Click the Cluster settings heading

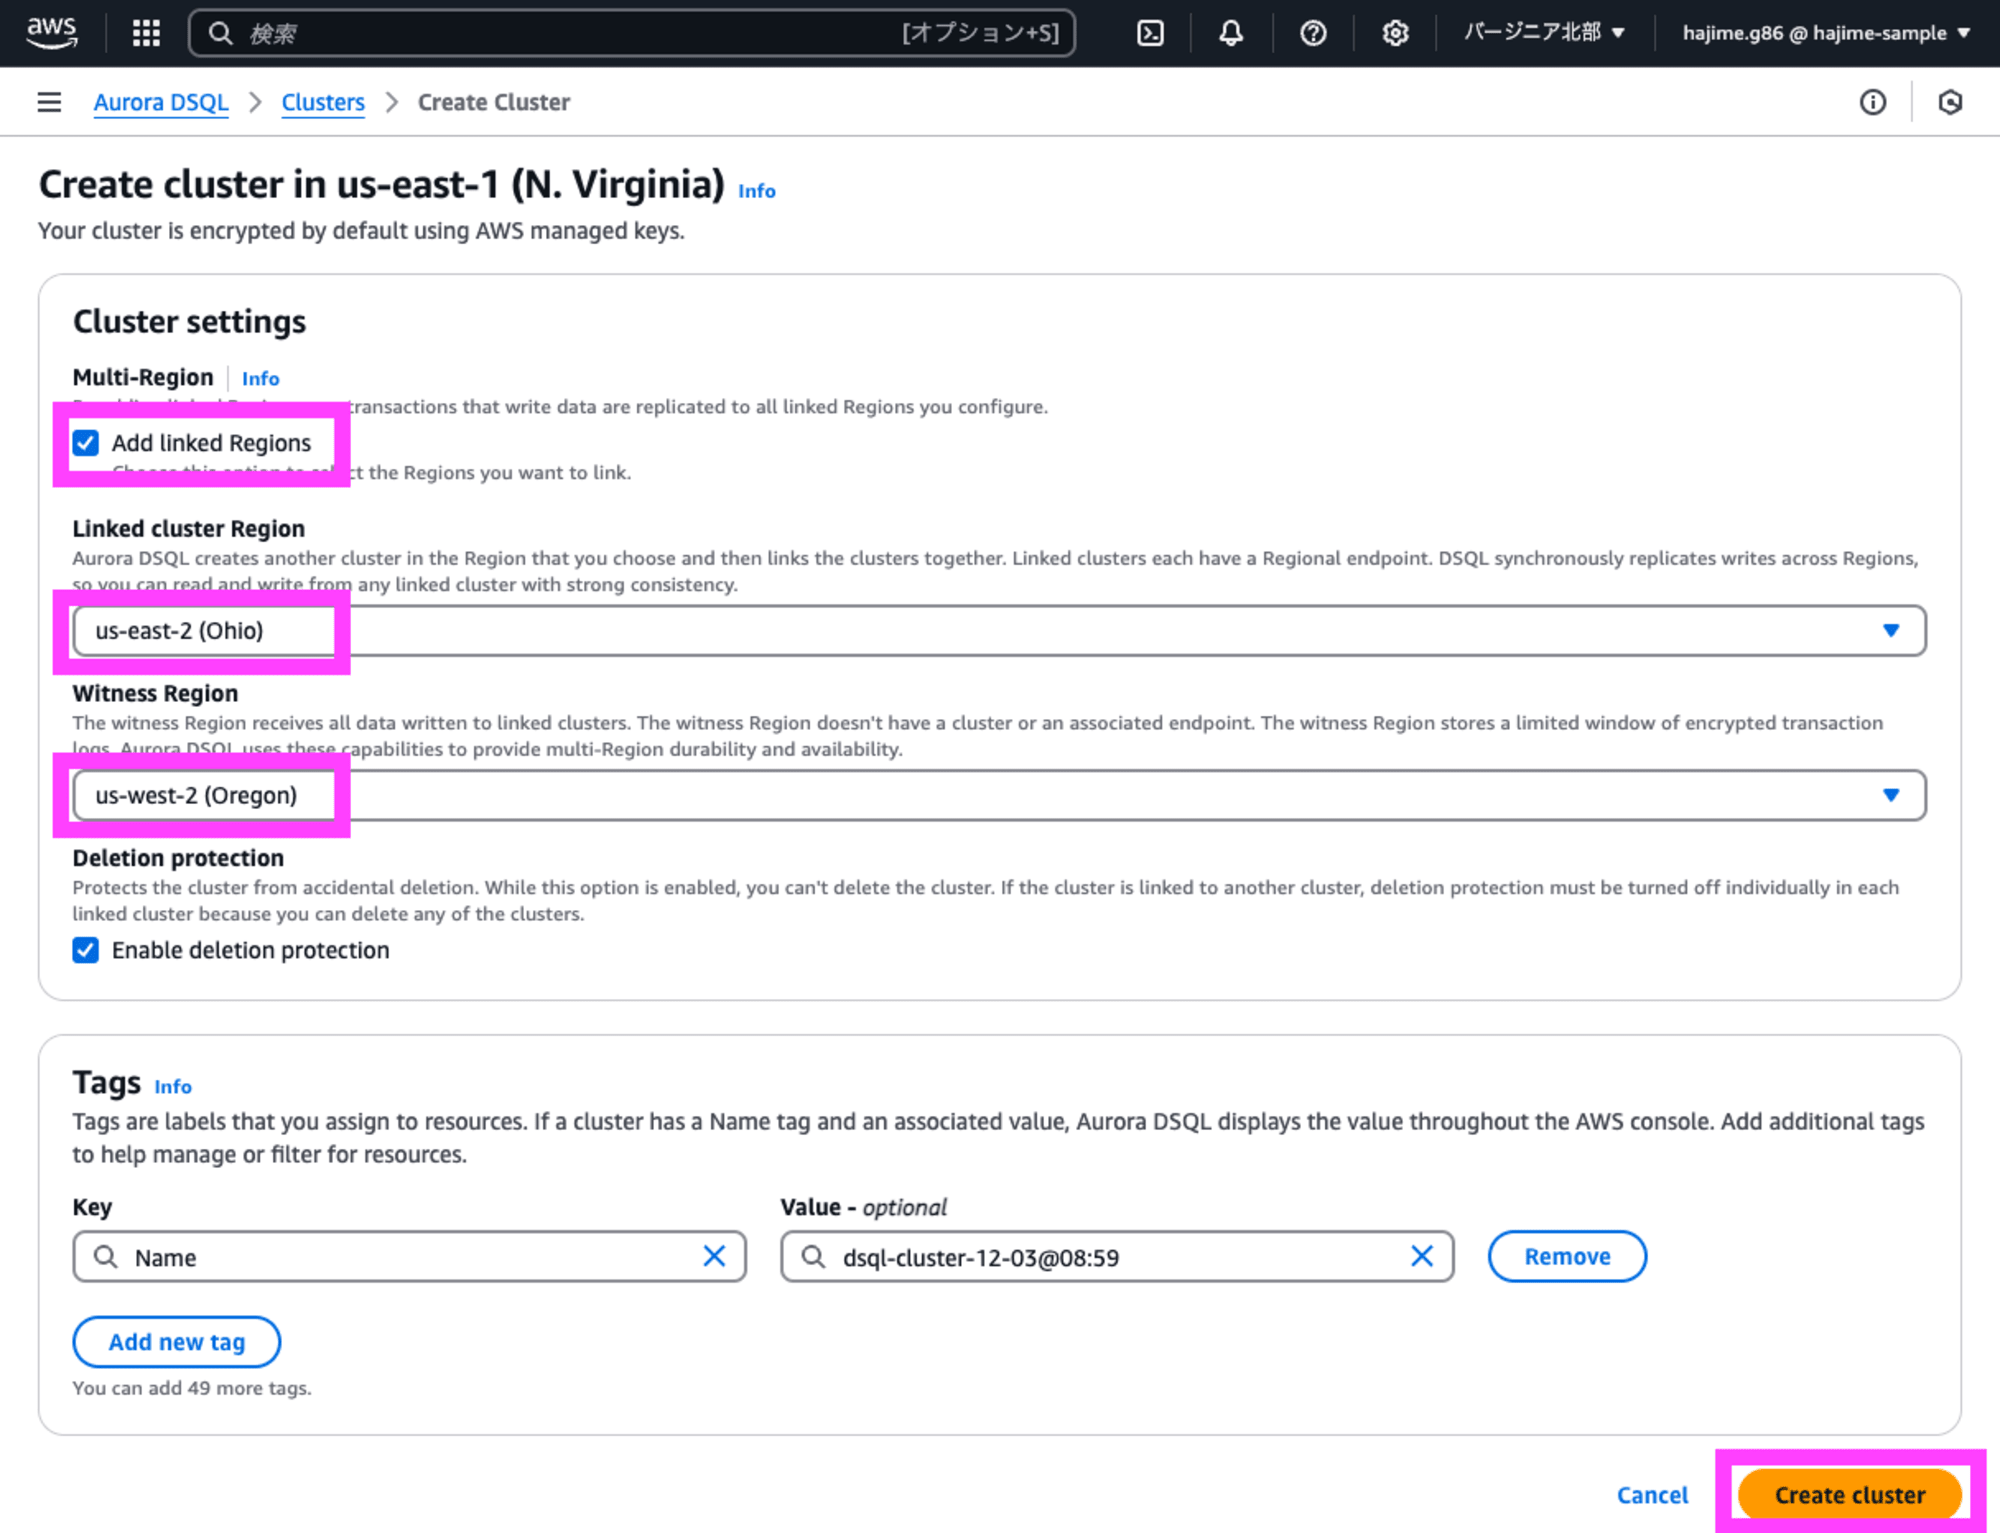click(190, 322)
